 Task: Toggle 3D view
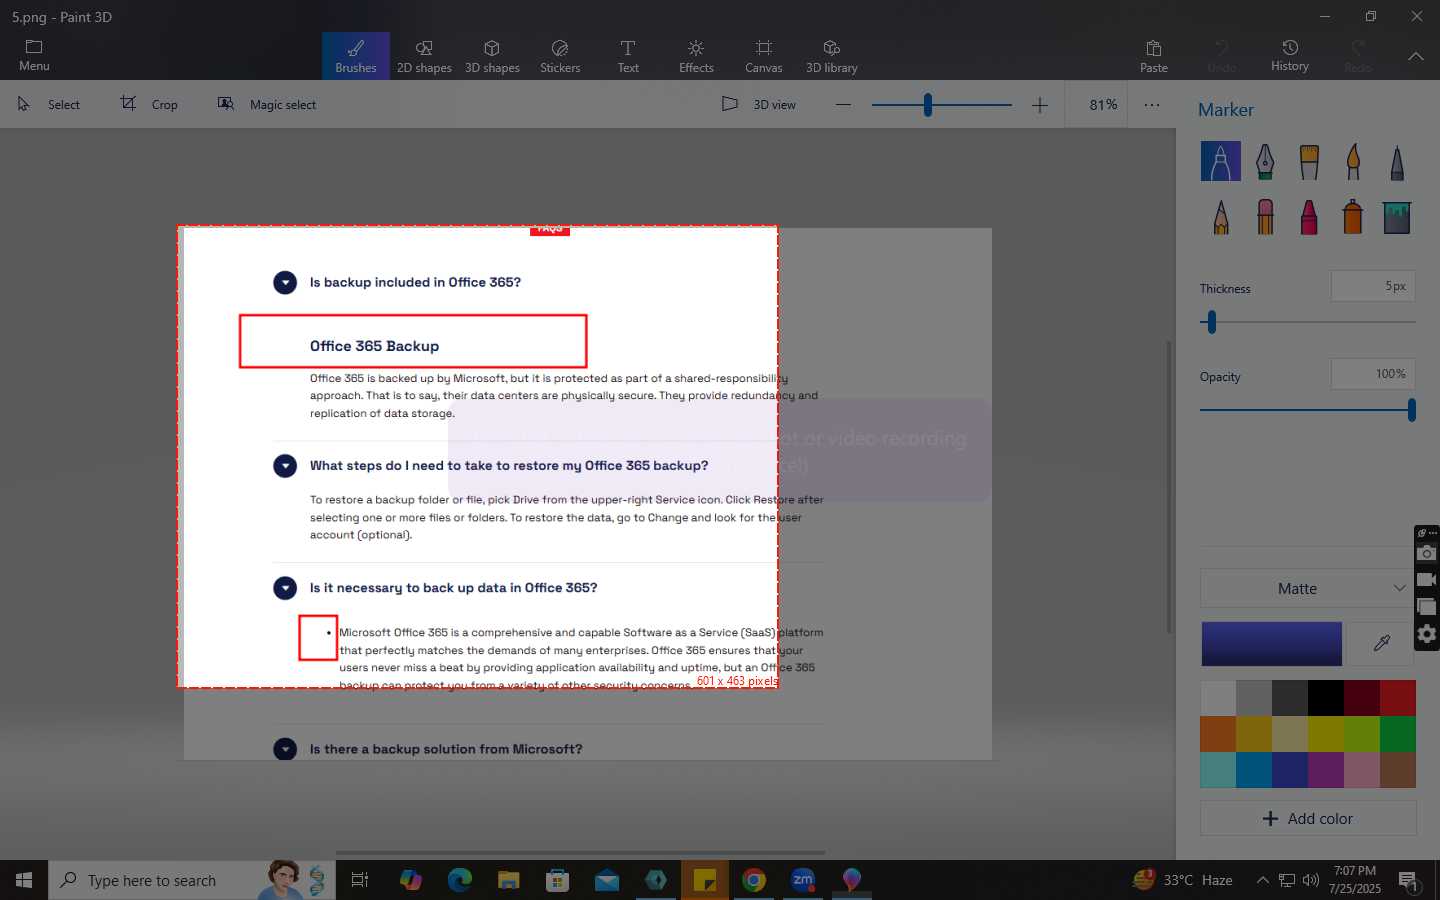click(x=759, y=104)
